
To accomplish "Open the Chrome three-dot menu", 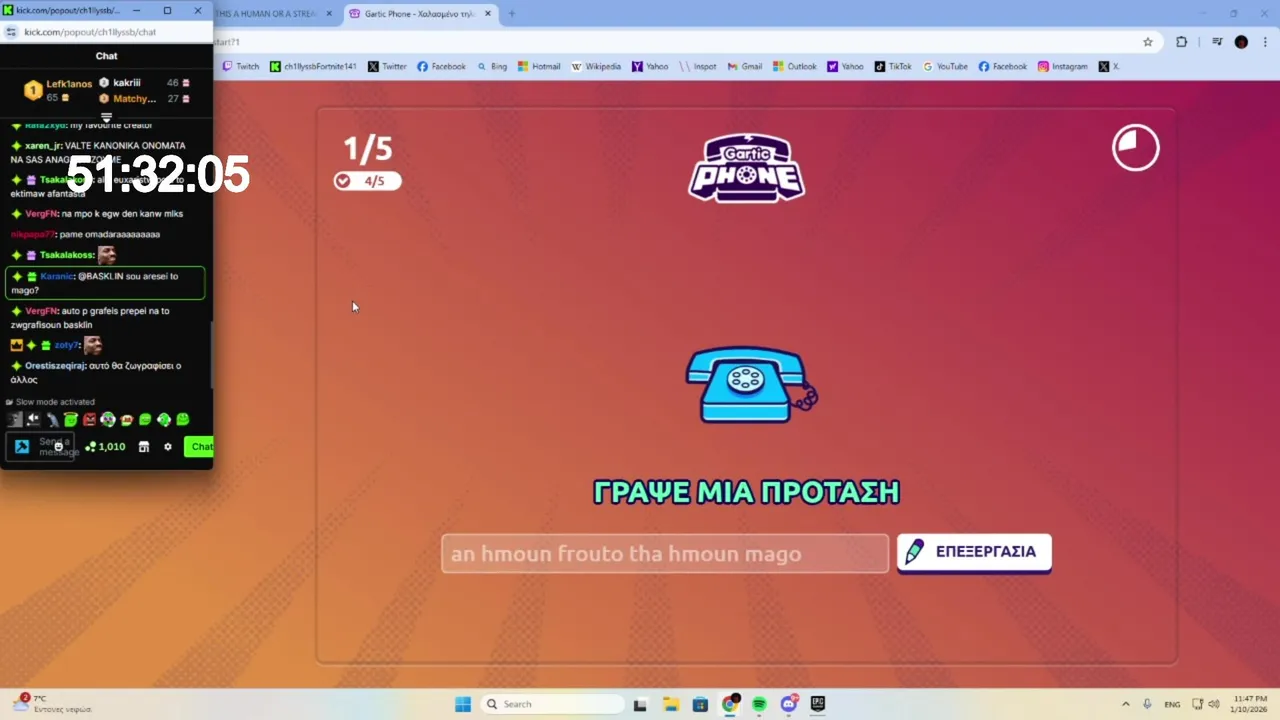I will pyautogui.click(x=1264, y=42).
